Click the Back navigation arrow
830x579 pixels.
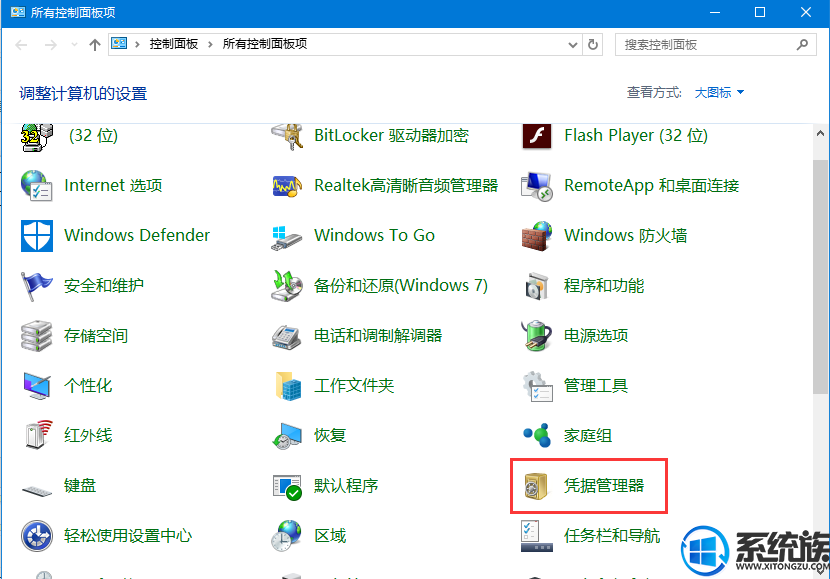coord(21,45)
